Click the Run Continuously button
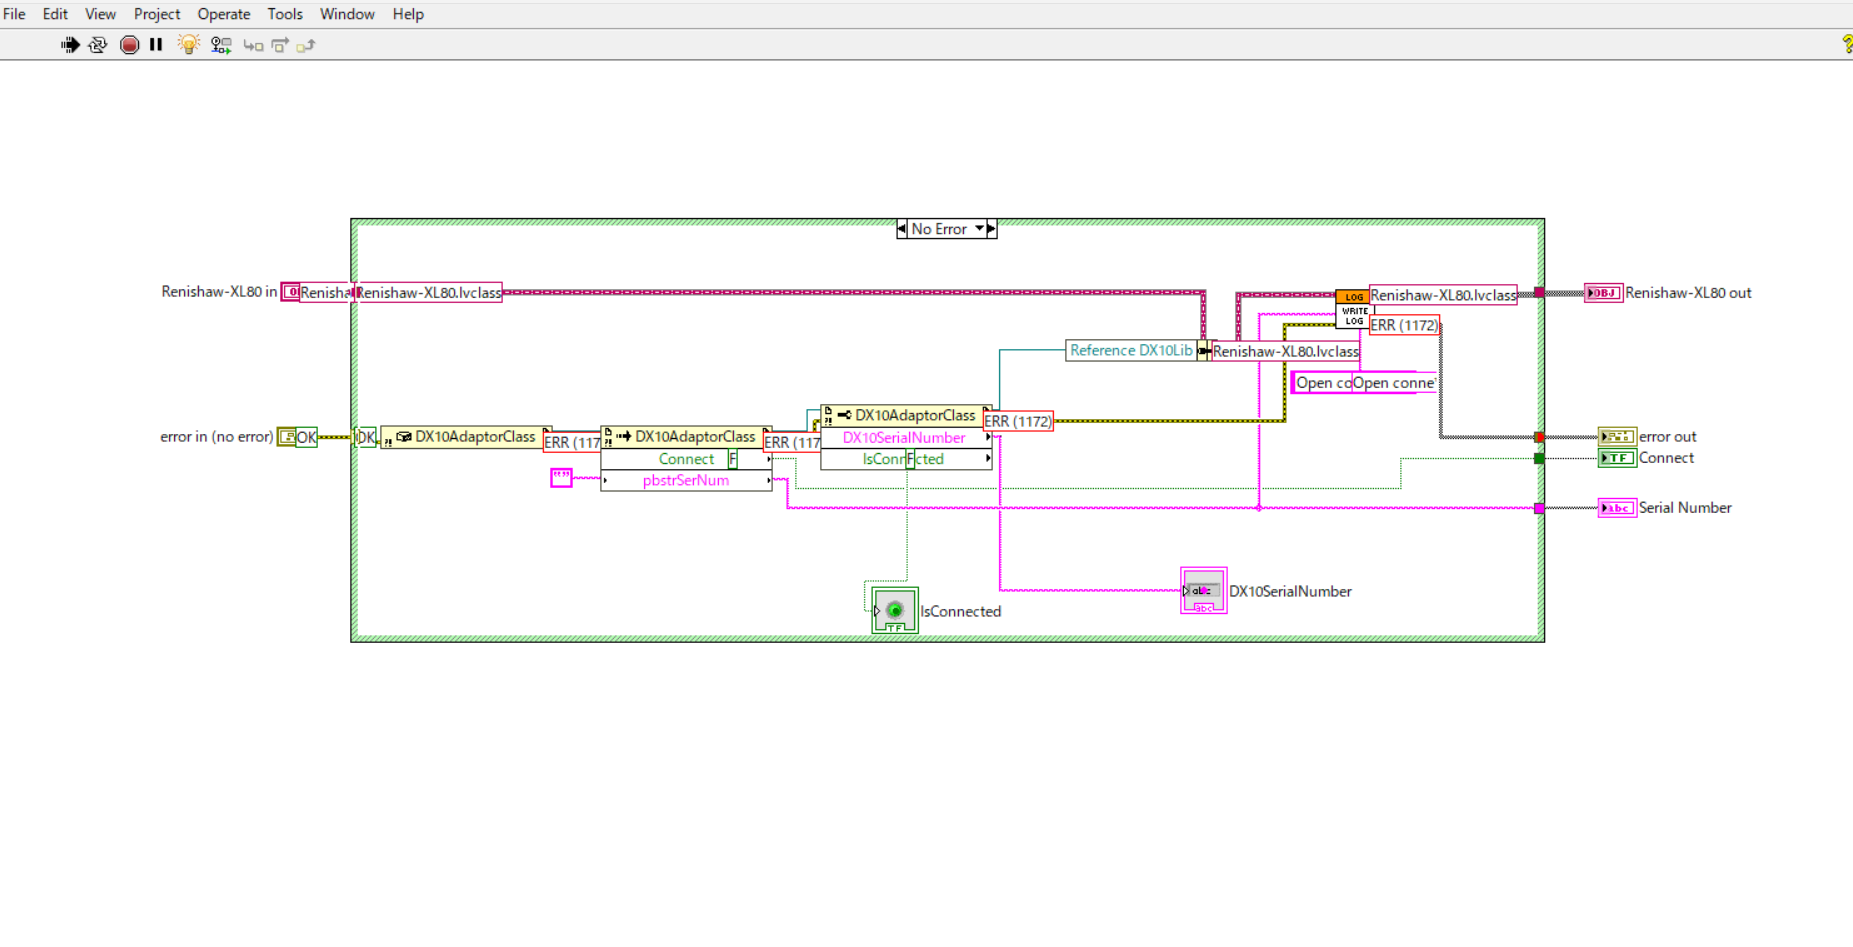Image resolution: width=1853 pixels, height=947 pixels. click(98, 45)
